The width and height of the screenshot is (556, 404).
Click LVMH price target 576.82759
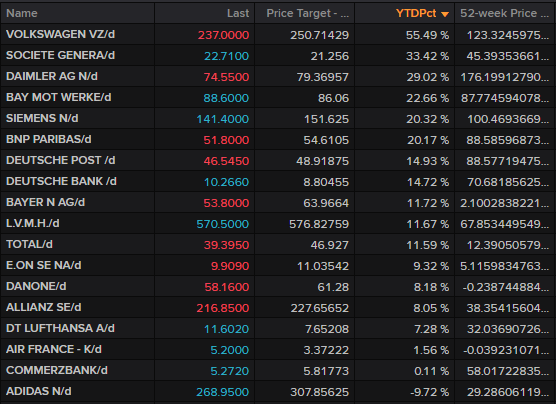[319, 224]
